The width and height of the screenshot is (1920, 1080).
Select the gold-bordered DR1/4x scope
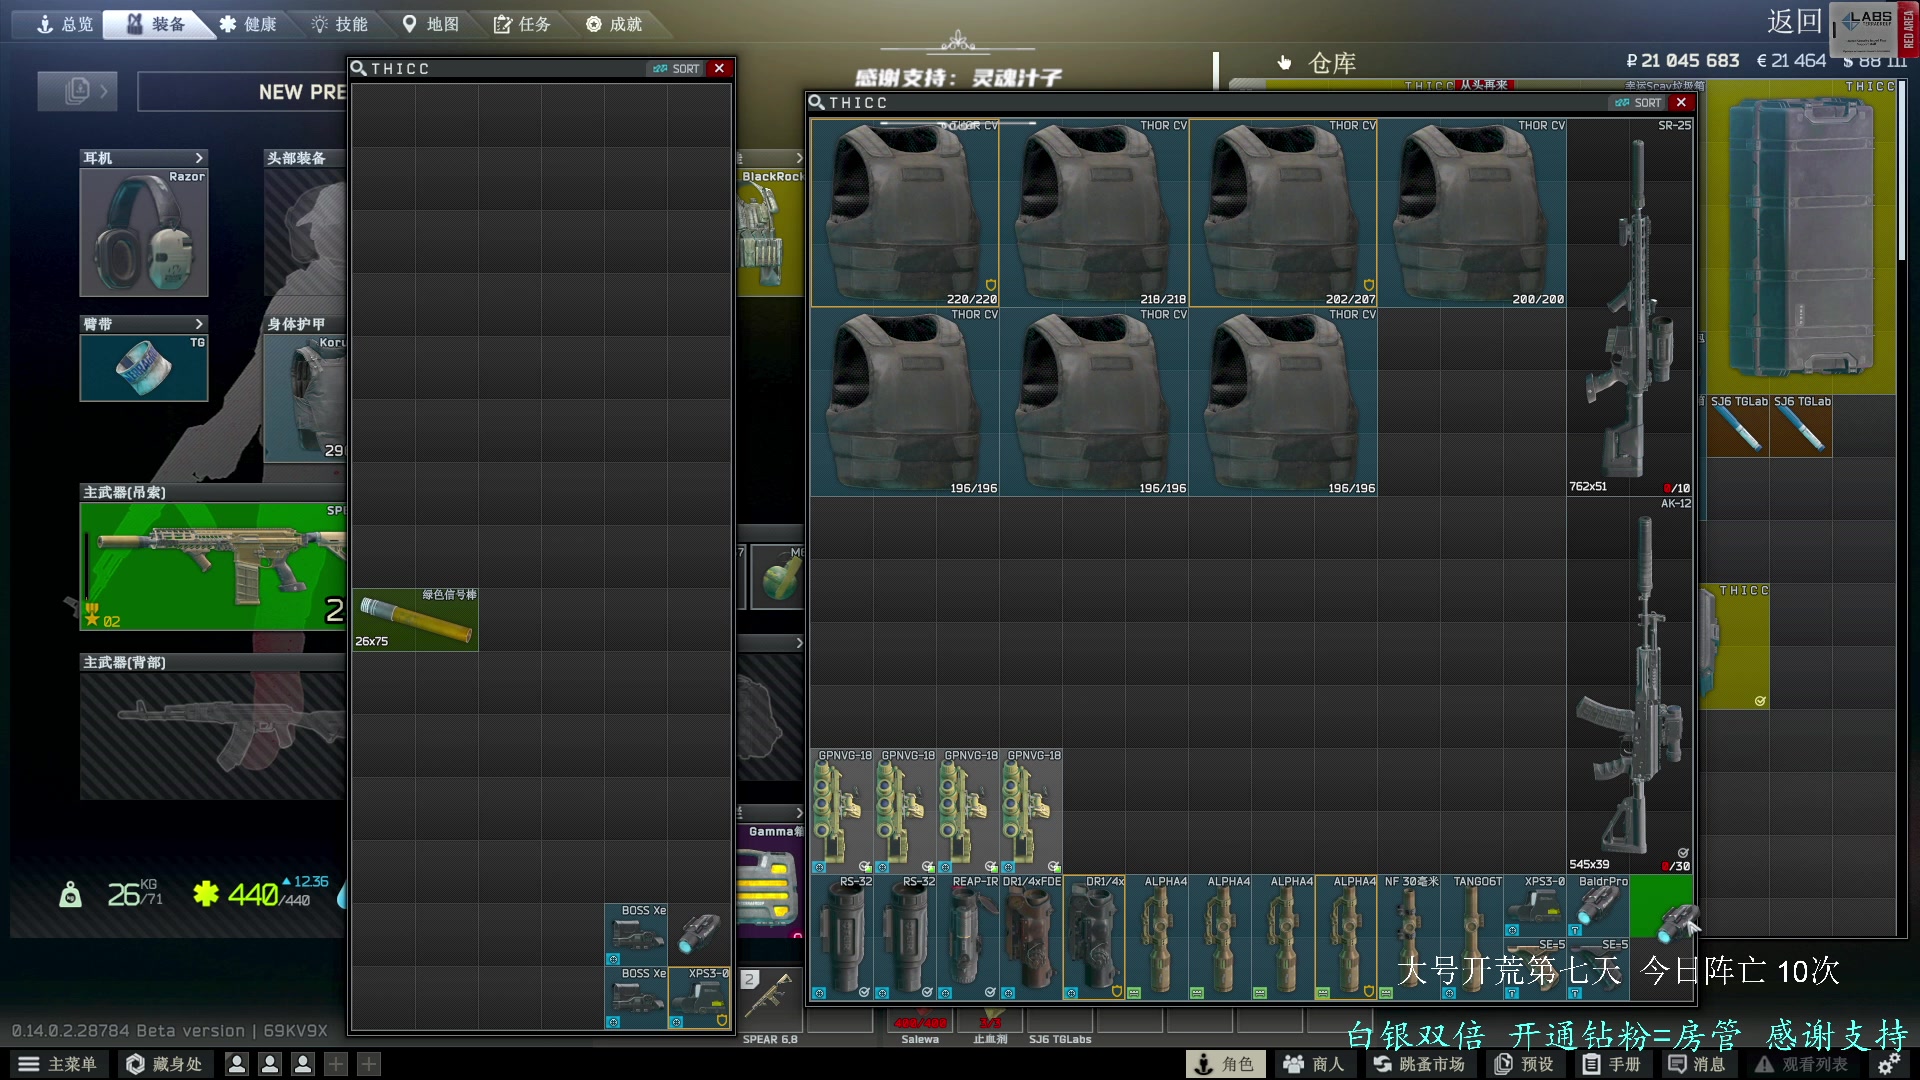(x=1094, y=937)
